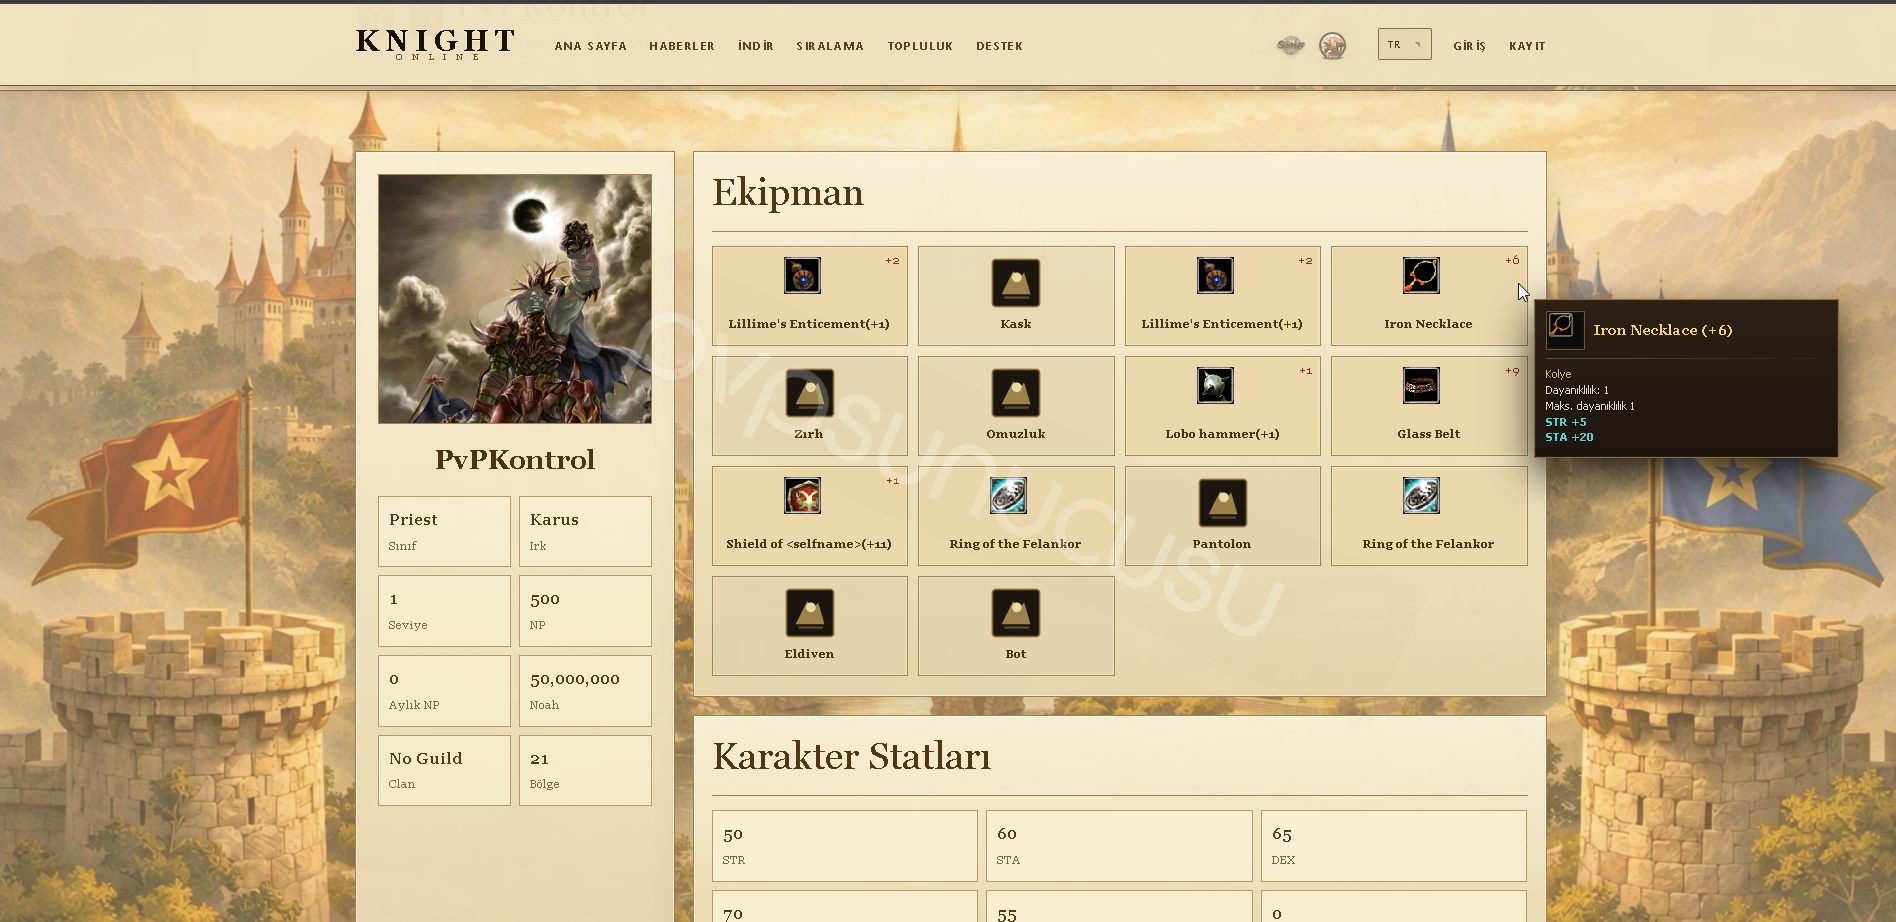Click the empty Omuzluk slot icon
The width and height of the screenshot is (1896, 922).
(x=1015, y=393)
